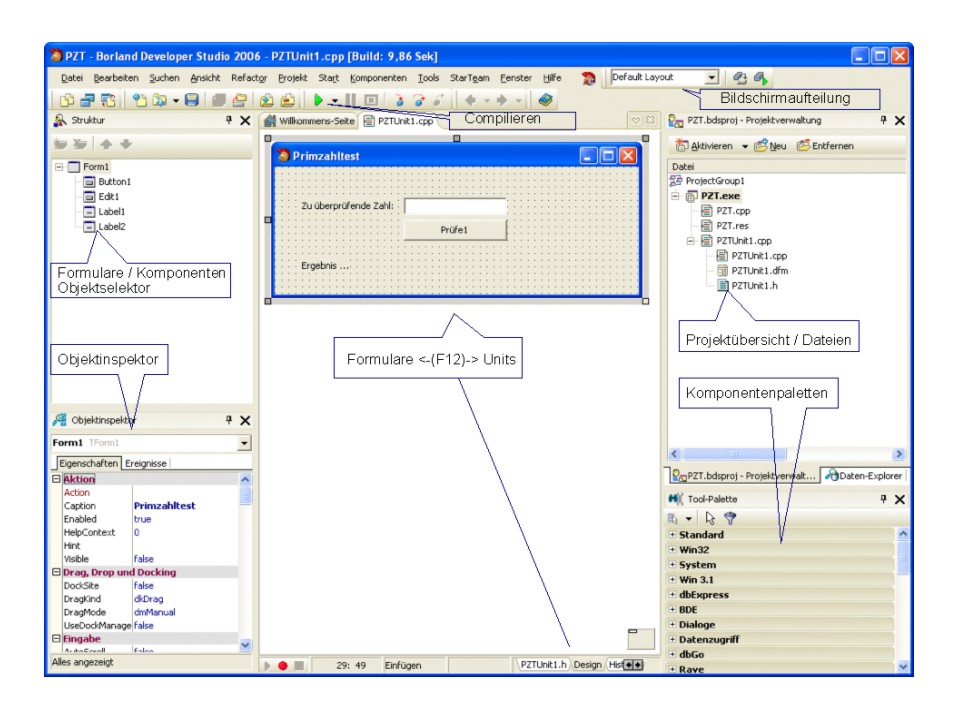958x719 pixels.
Task: Collapse the PZT.exe project node
Action: pyautogui.click(x=675, y=196)
